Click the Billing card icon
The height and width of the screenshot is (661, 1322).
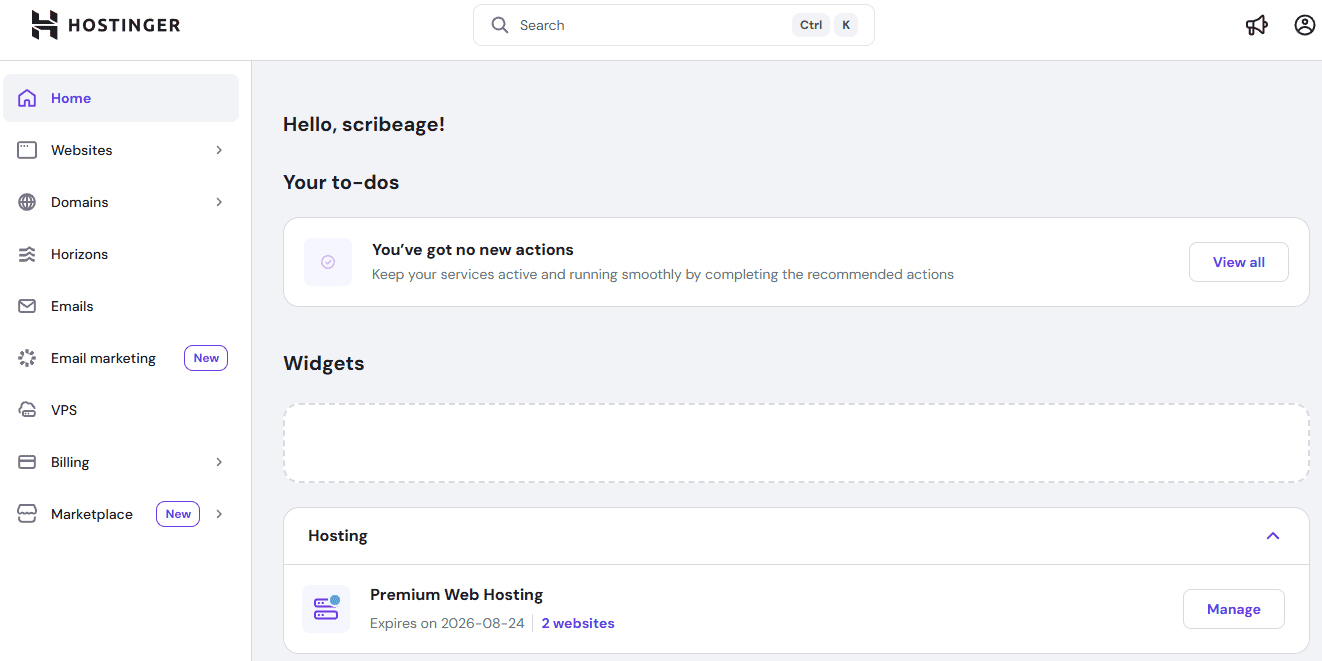[27, 462]
